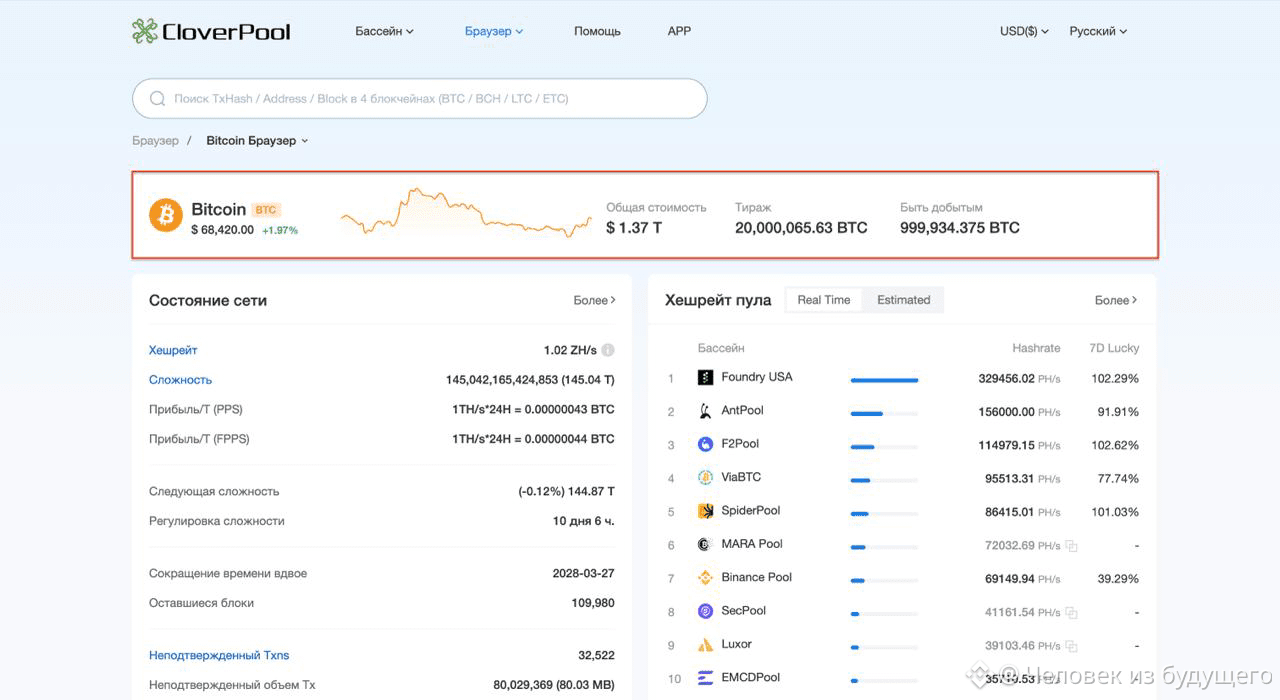The height and width of the screenshot is (700, 1280).
Task: Click the orange Bitcoin coin icon
Action: (166, 215)
